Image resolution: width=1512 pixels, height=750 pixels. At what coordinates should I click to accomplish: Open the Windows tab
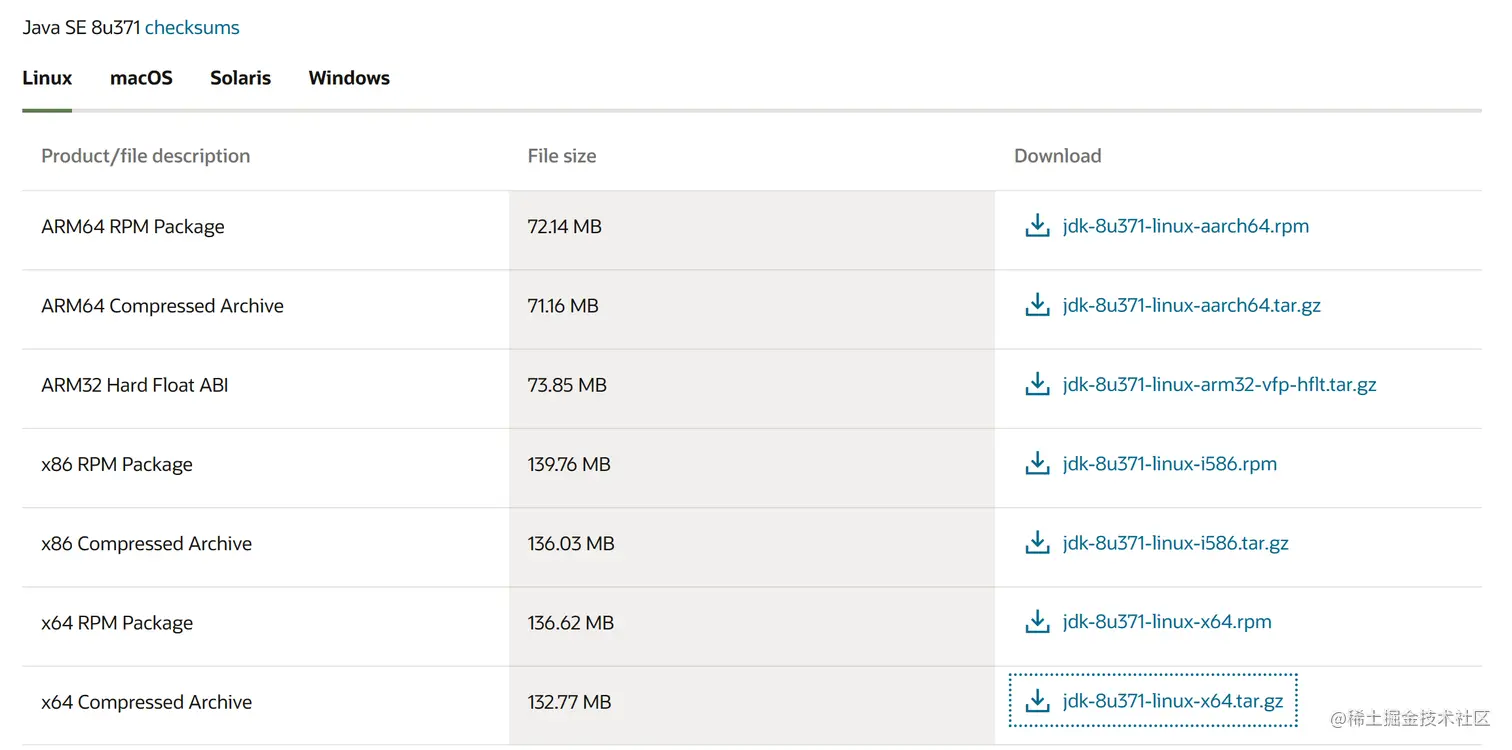349,78
